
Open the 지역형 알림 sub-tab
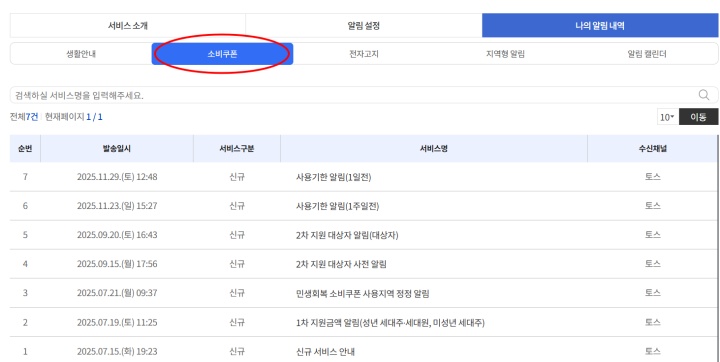(x=505, y=54)
